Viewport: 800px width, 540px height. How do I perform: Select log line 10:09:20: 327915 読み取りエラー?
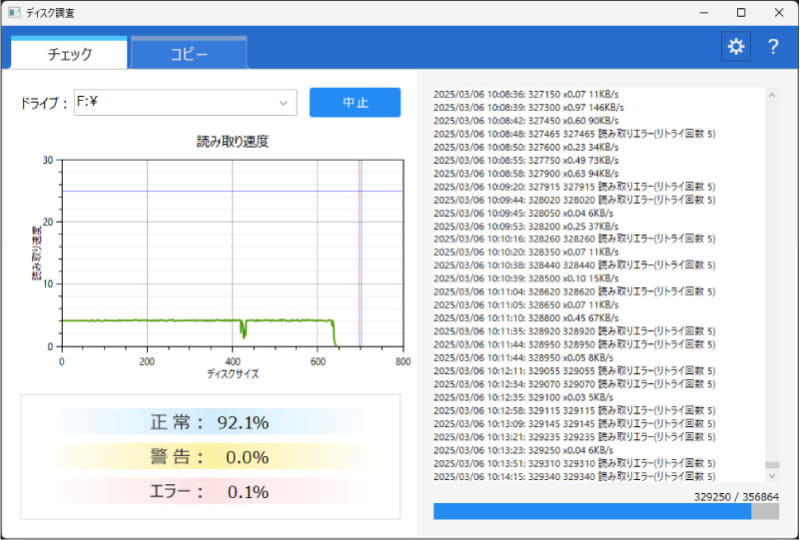(x=574, y=187)
